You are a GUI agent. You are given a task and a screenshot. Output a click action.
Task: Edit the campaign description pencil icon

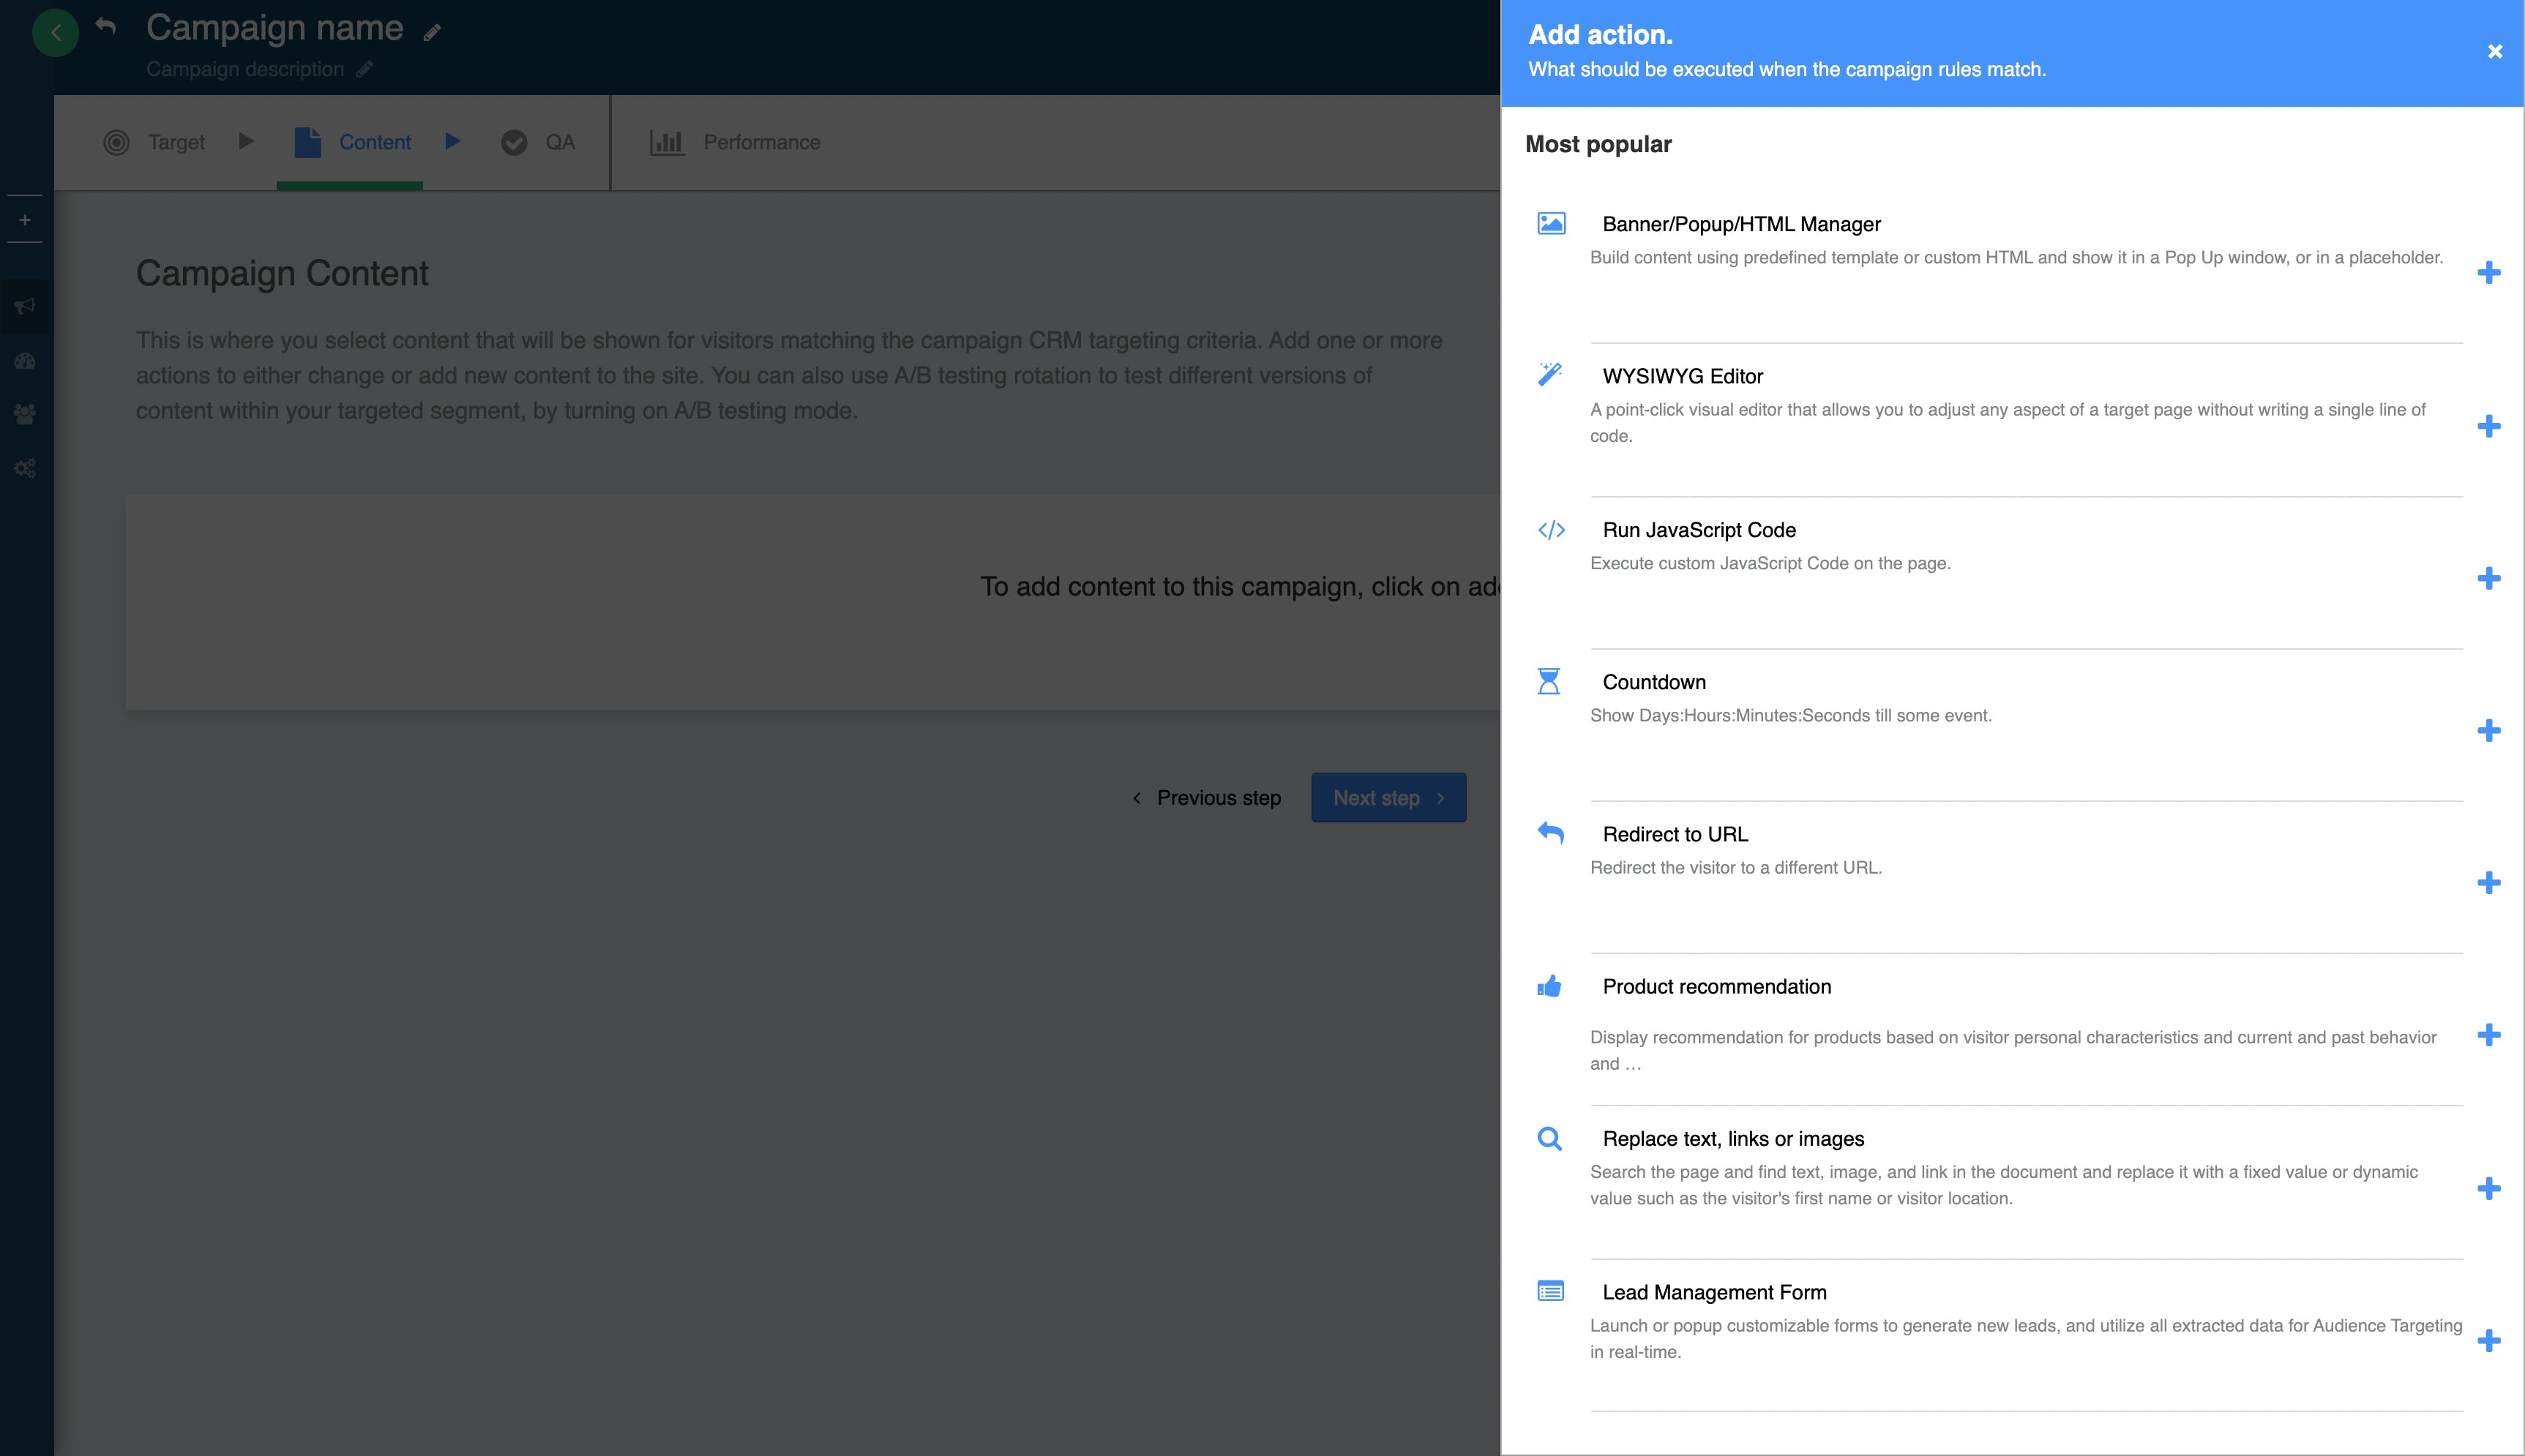[x=365, y=69]
